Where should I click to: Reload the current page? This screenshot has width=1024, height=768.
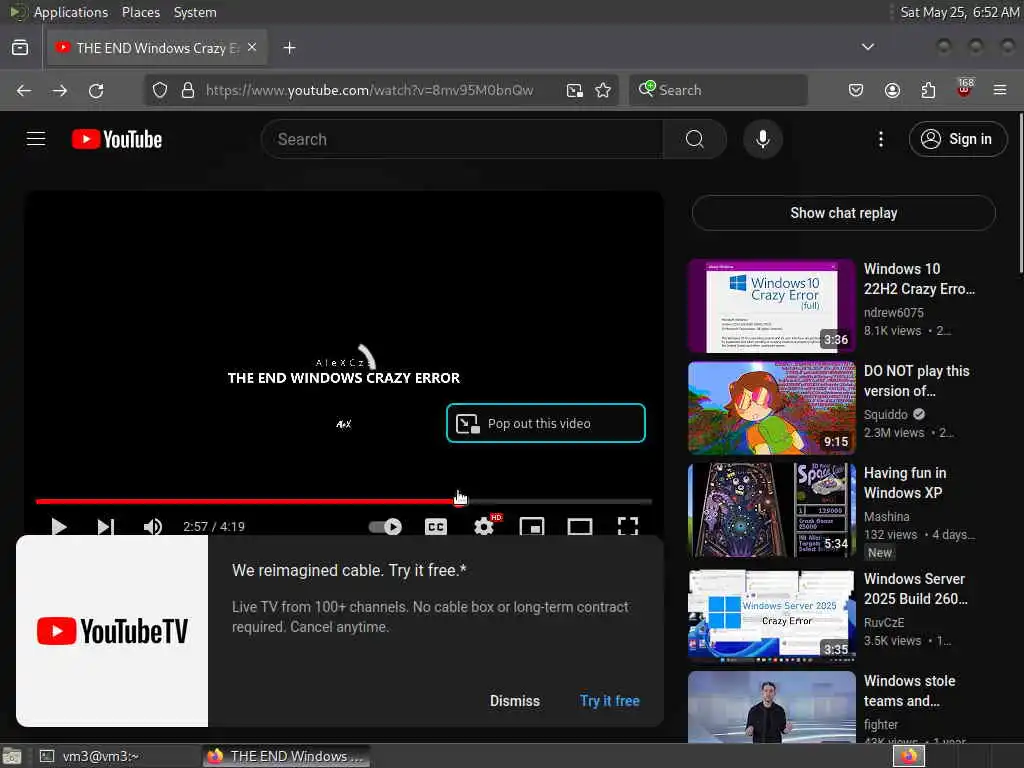pos(96,90)
